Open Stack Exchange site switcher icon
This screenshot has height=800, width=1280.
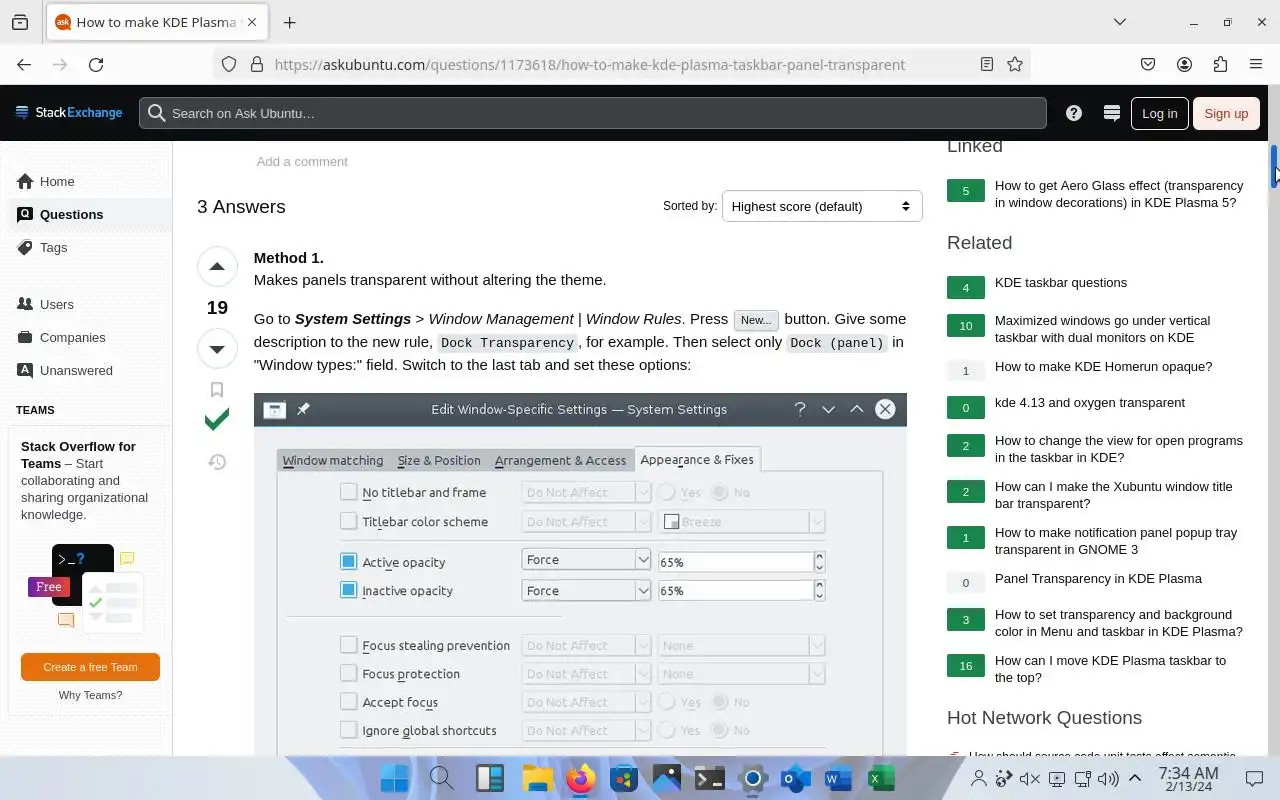pos(1111,113)
